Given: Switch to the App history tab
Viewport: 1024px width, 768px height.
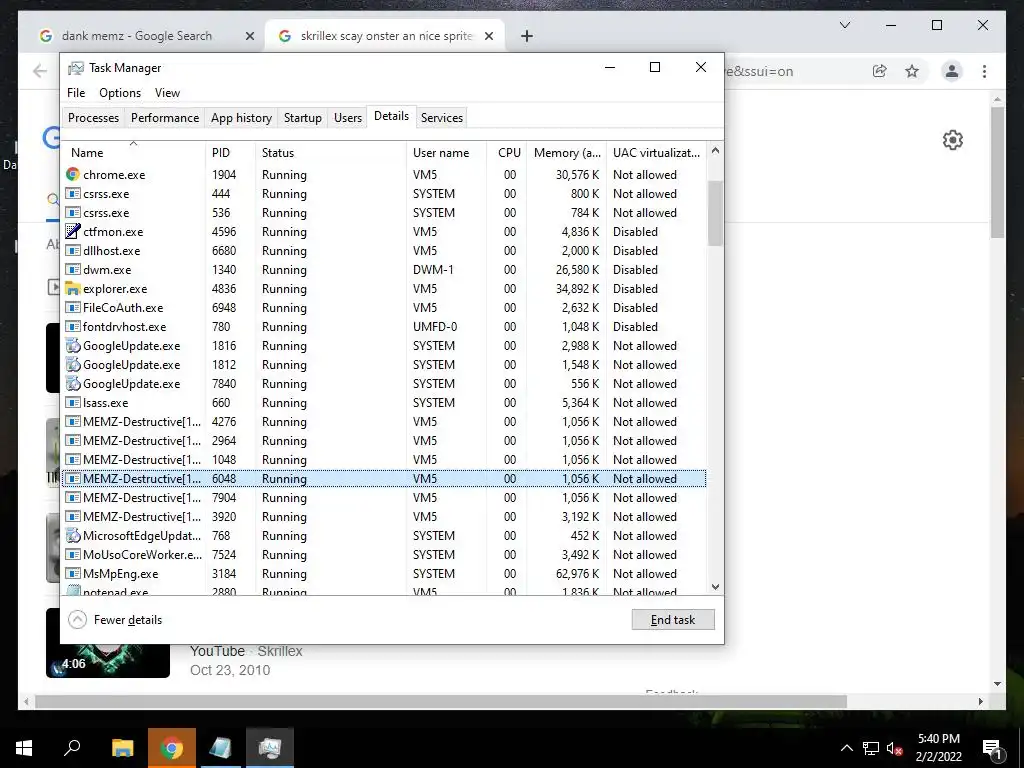Looking at the screenshot, I should [241, 118].
